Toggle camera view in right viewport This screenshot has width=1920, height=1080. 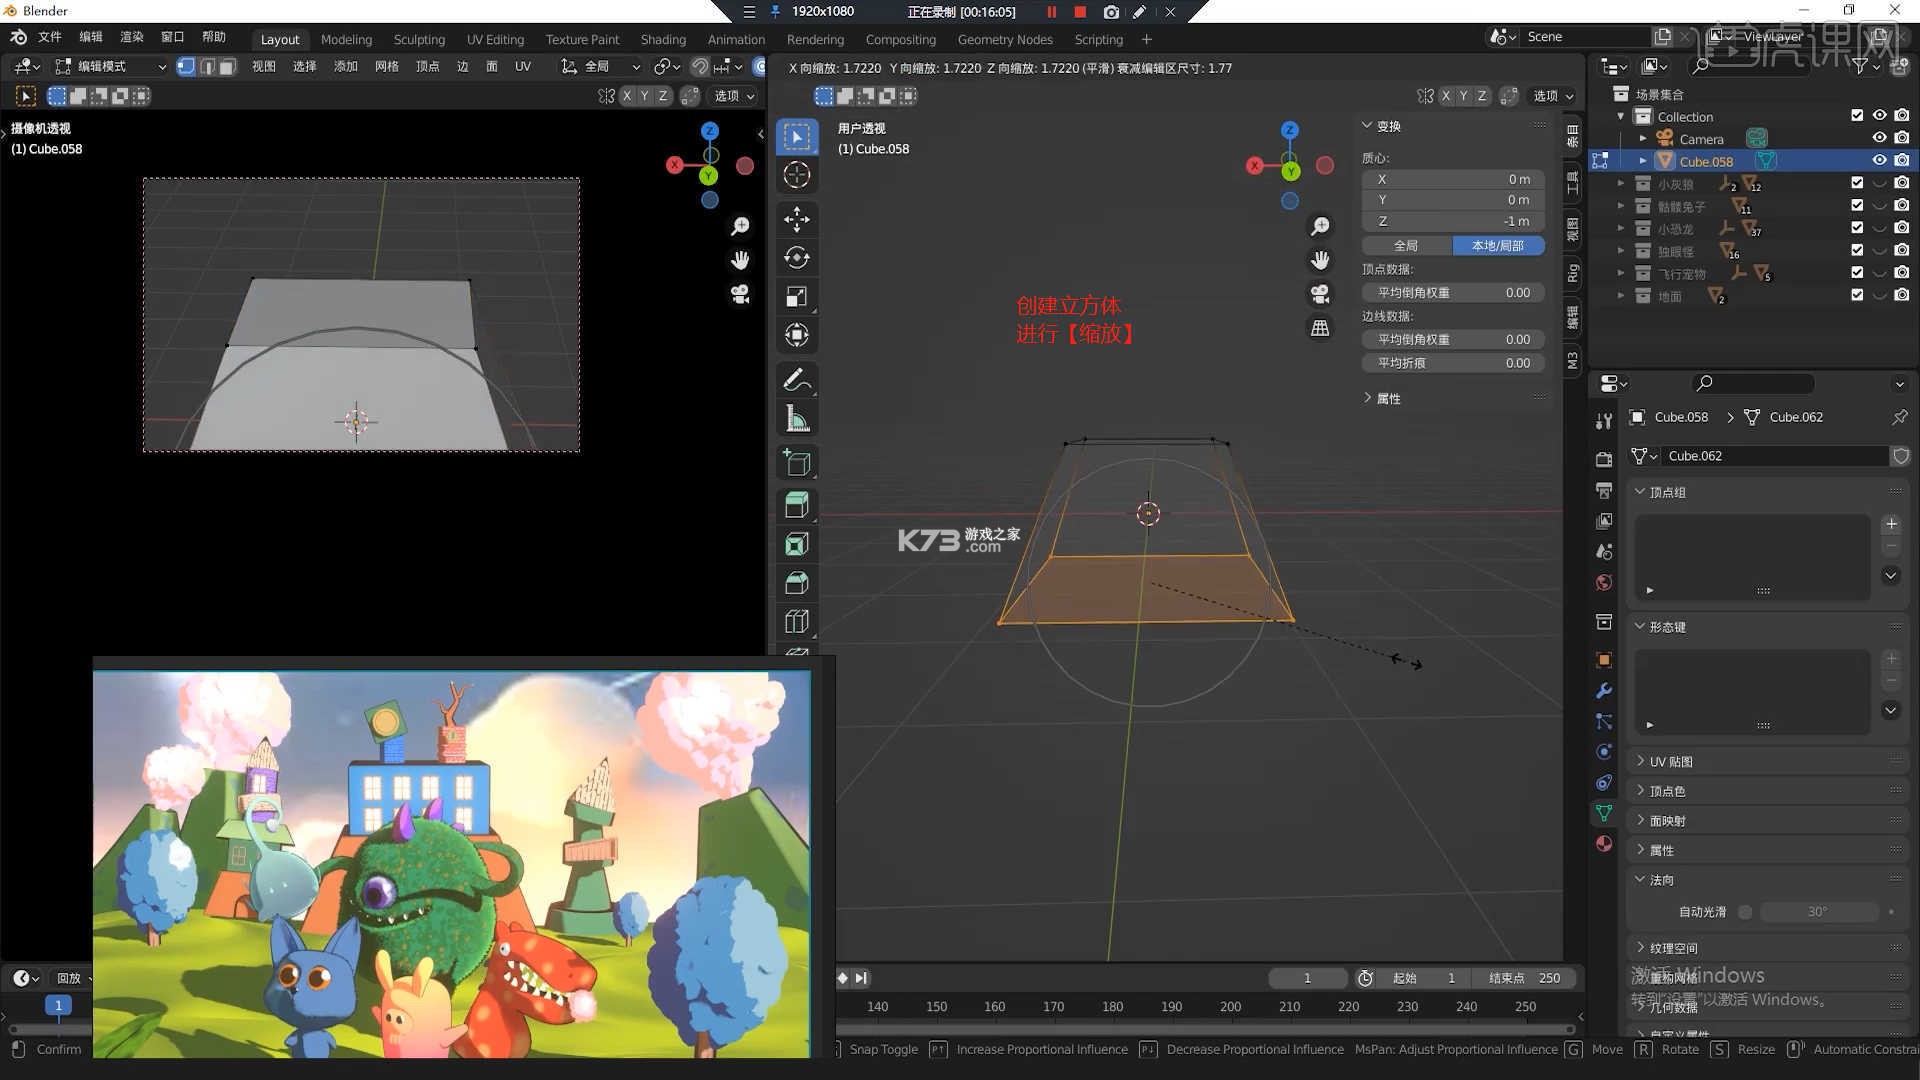point(1320,294)
